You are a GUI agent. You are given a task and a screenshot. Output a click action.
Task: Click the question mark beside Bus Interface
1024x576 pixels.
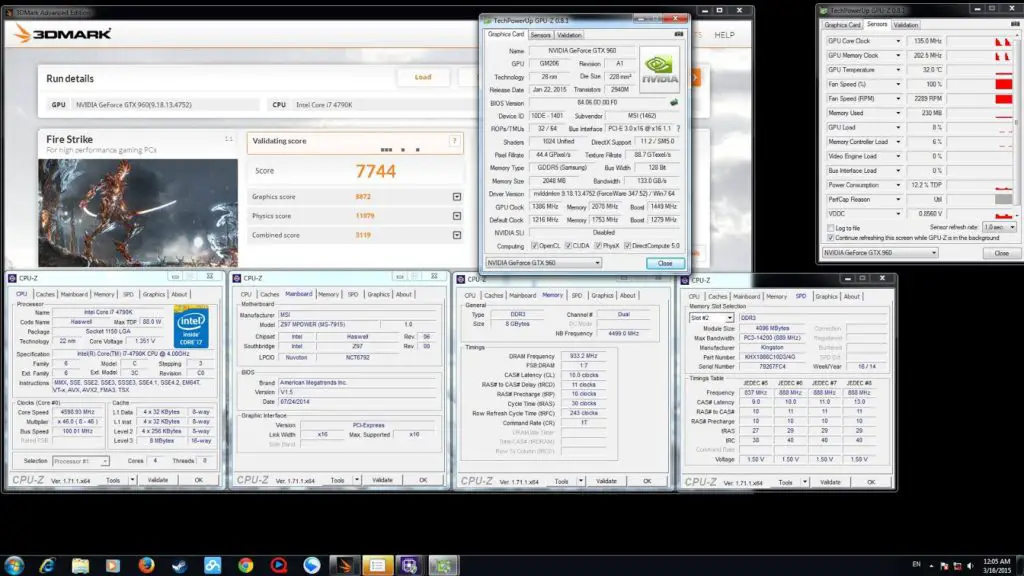coord(678,129)
